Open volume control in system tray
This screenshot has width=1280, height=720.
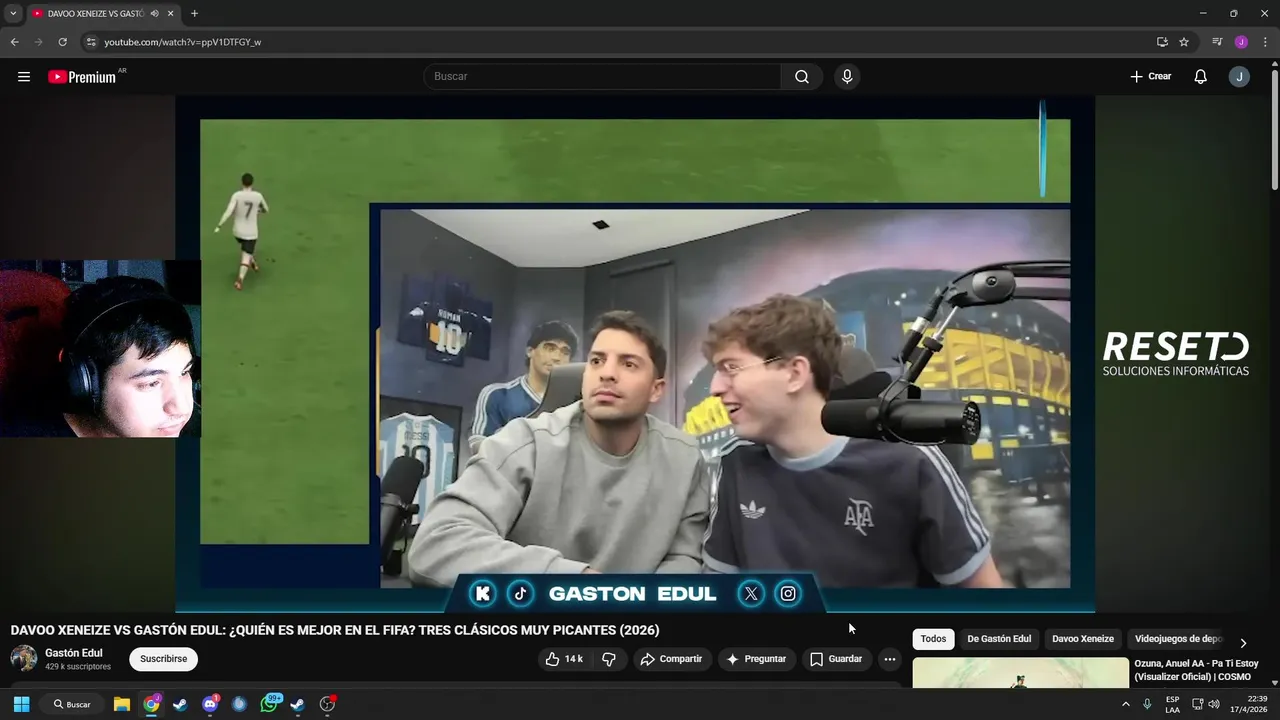[x=1214, y=704]
